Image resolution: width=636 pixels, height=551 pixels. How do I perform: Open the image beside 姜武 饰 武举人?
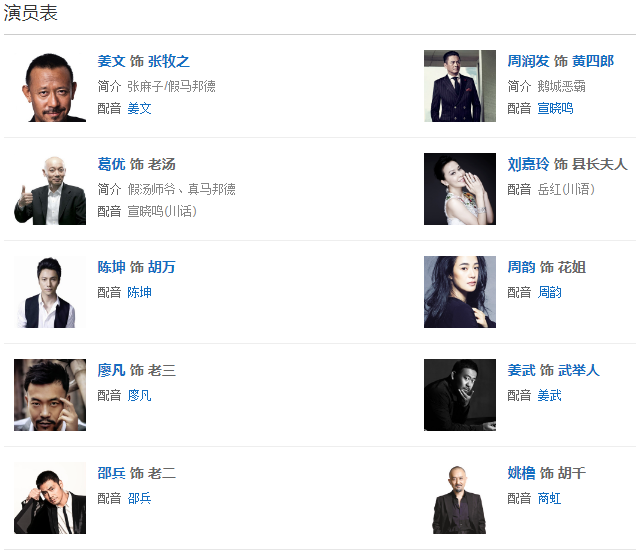tap(460, 395)
